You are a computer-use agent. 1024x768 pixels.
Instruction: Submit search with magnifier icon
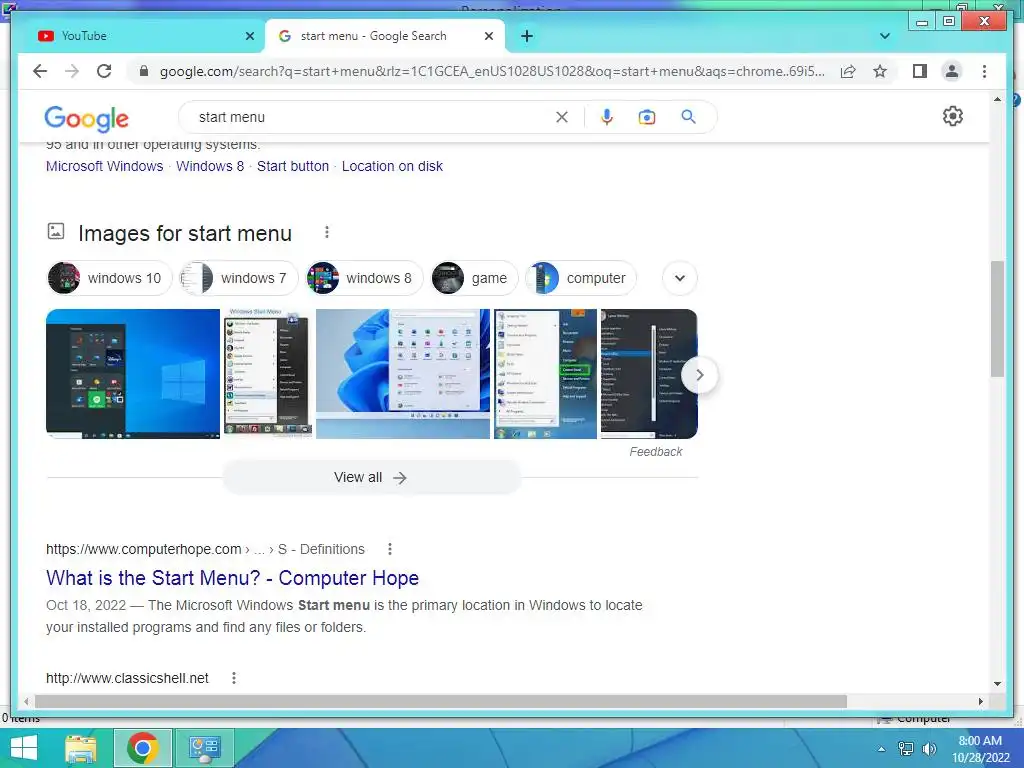pos(688,117)
